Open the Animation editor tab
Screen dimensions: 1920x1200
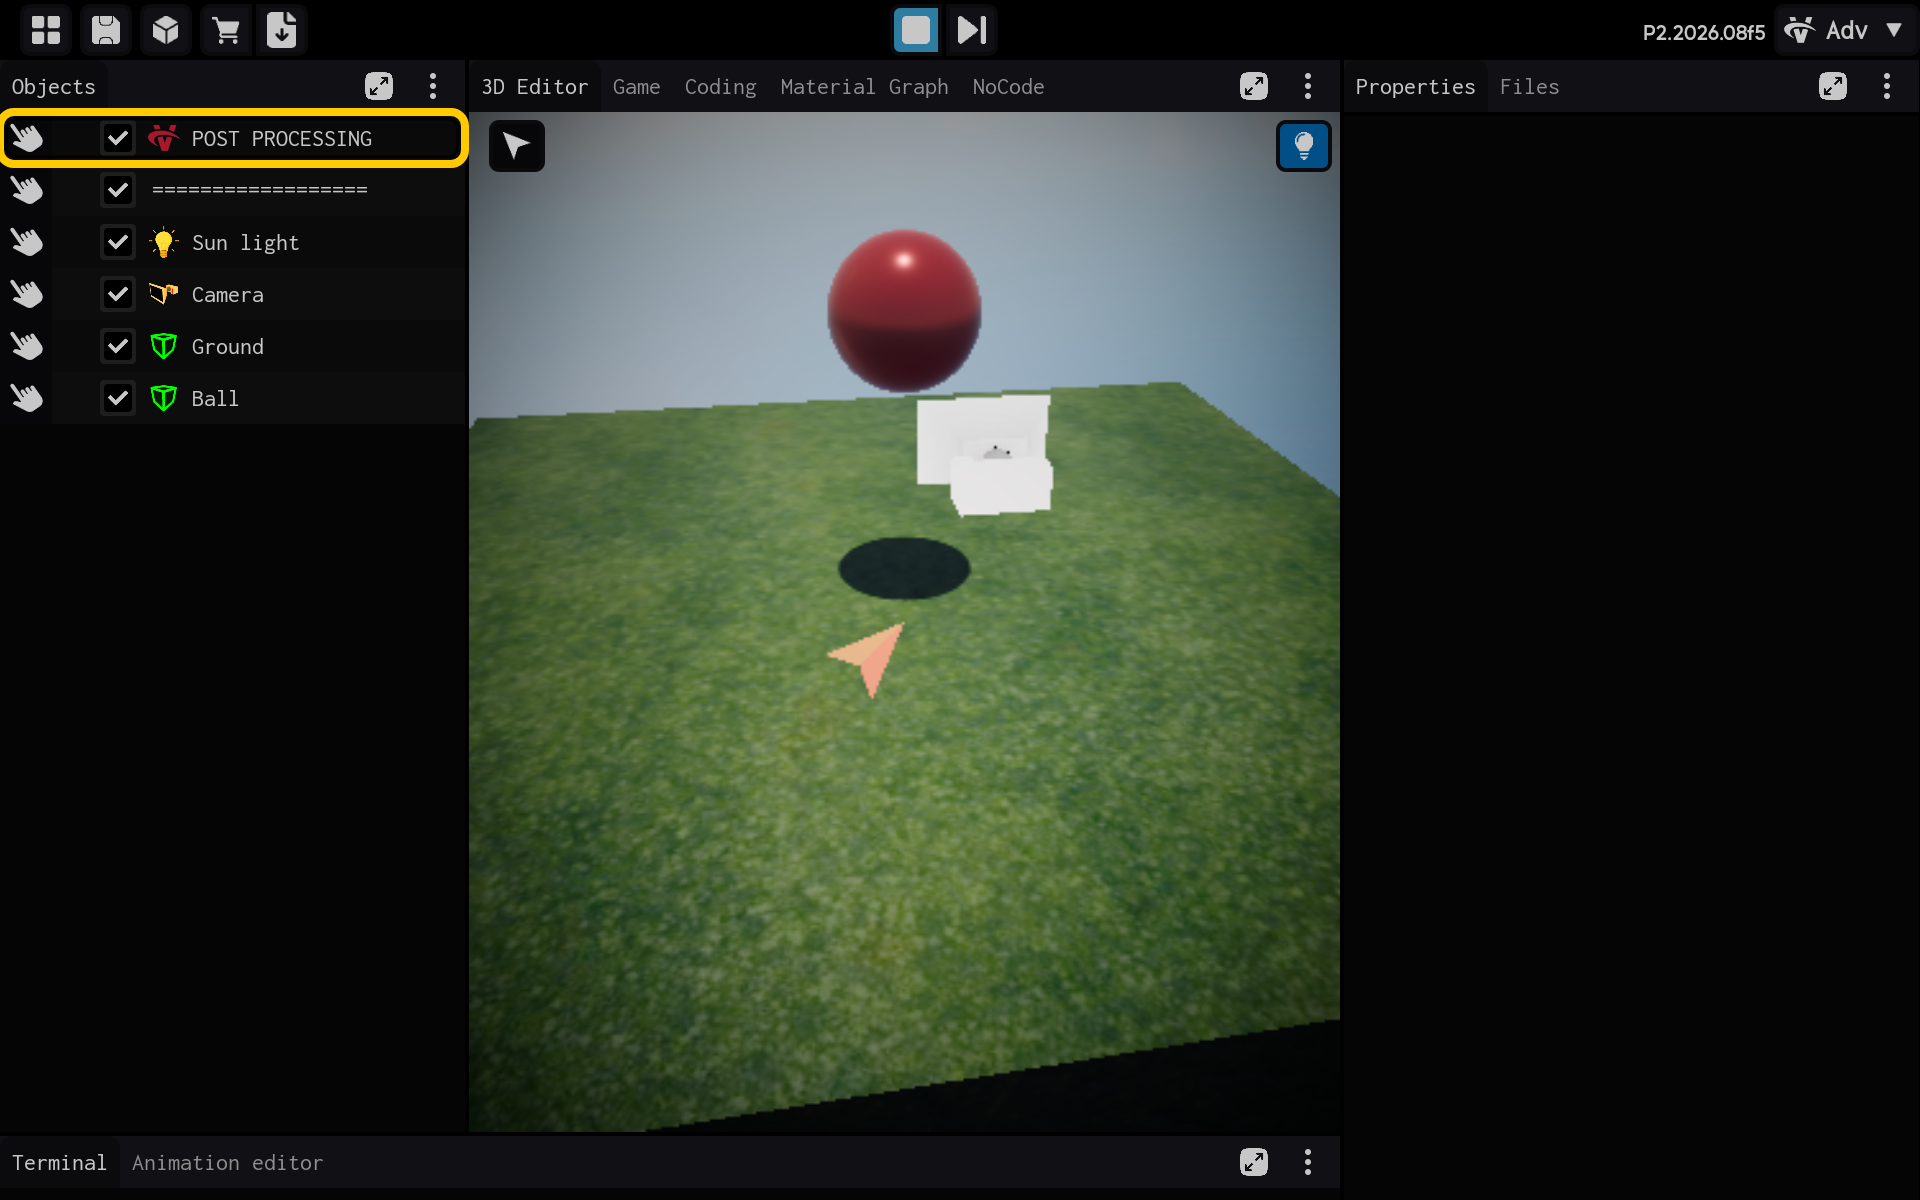[227, 1163]
